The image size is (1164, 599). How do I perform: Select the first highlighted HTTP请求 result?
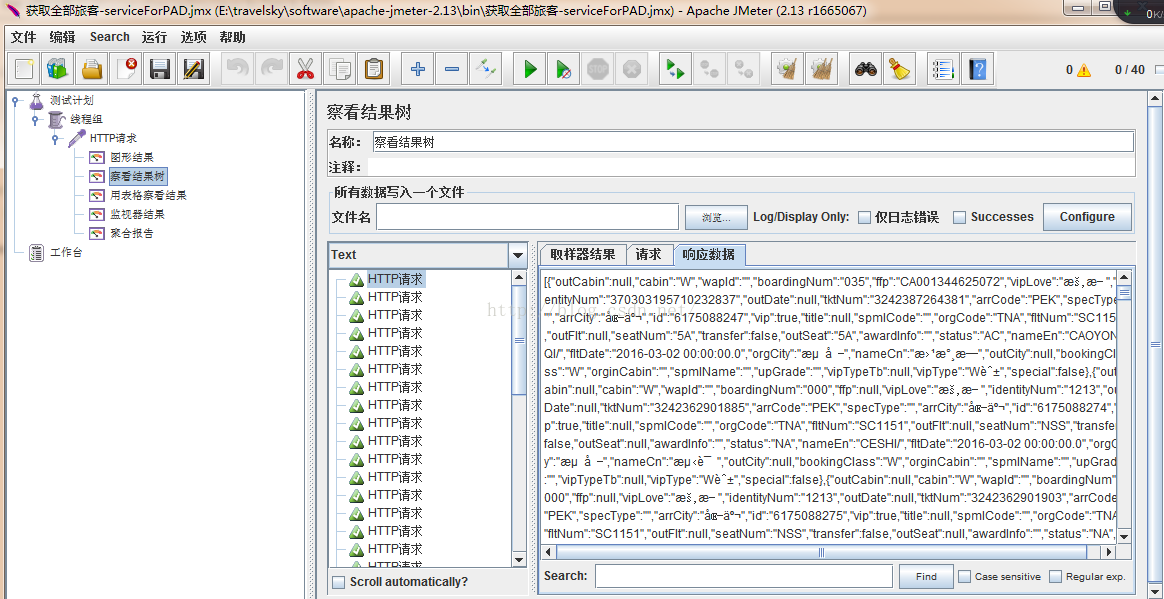(396, 279)
